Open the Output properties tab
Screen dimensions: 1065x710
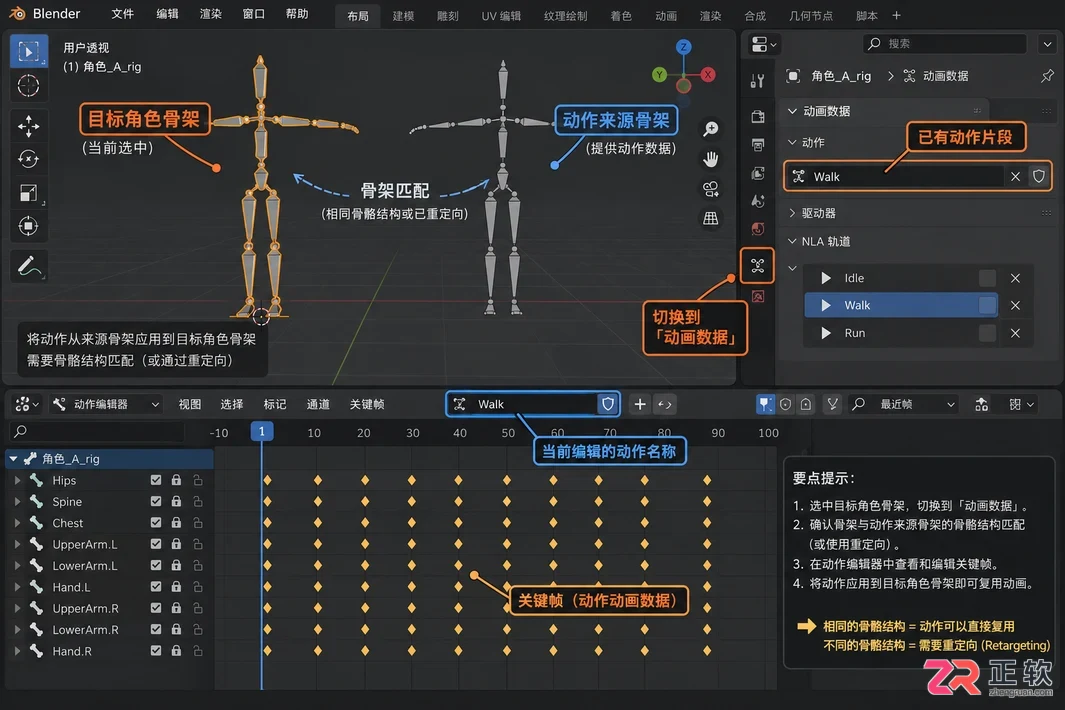(x=758, y=145)
